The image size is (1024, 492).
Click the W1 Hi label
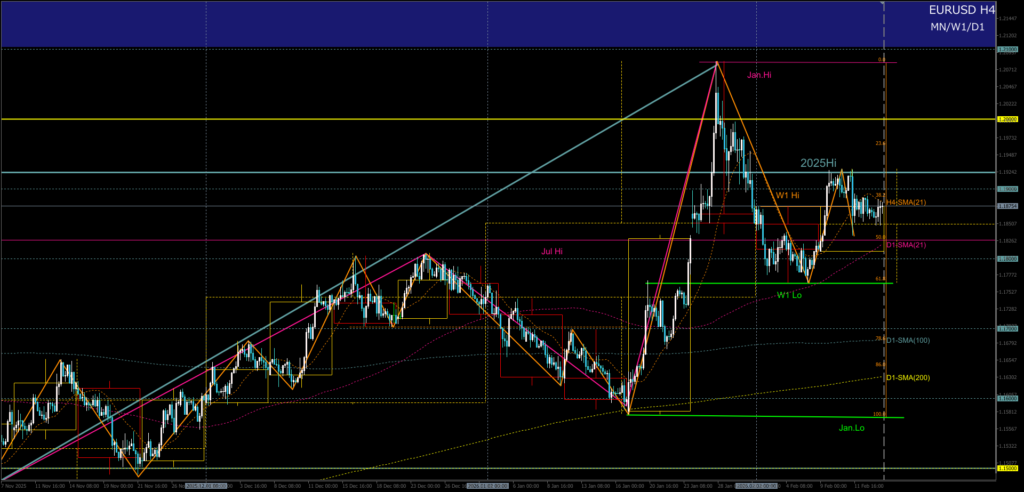click(787, 195)
